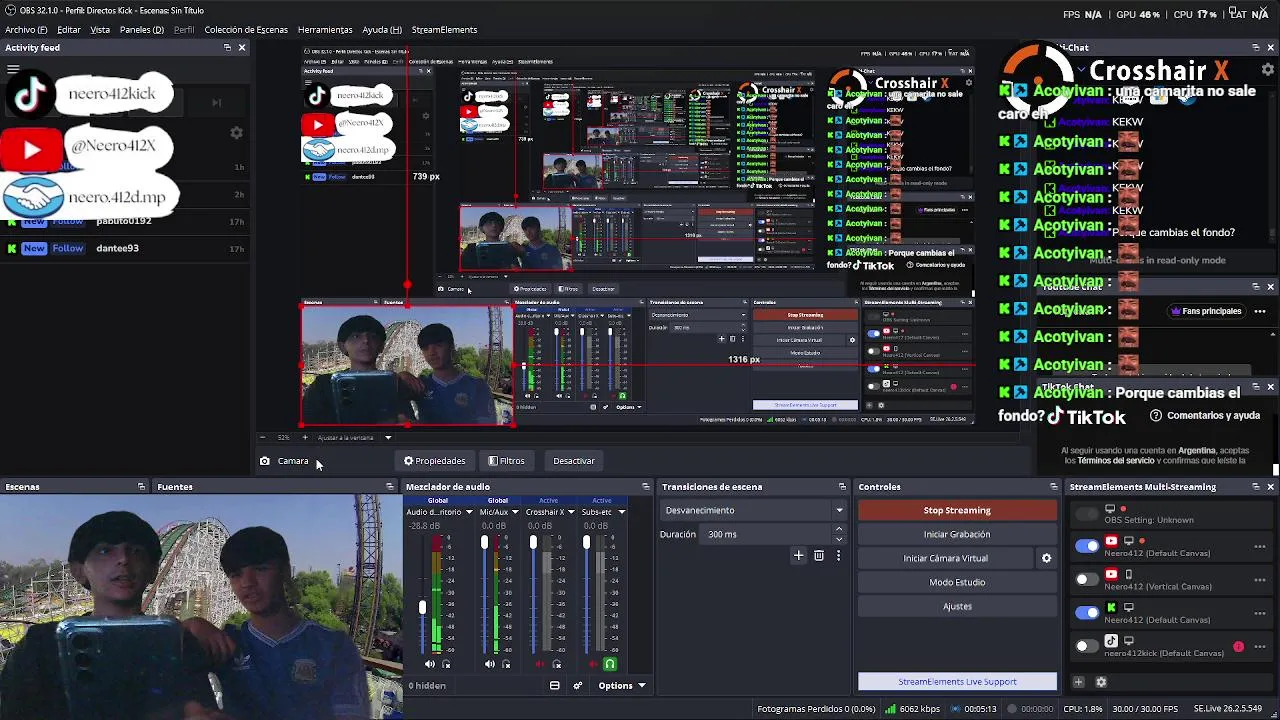Image resolution: width=1280 pixels, height=720 pixels.
Task: Adjust Audio del escritorio volume fader
Action: pos(422,607)
